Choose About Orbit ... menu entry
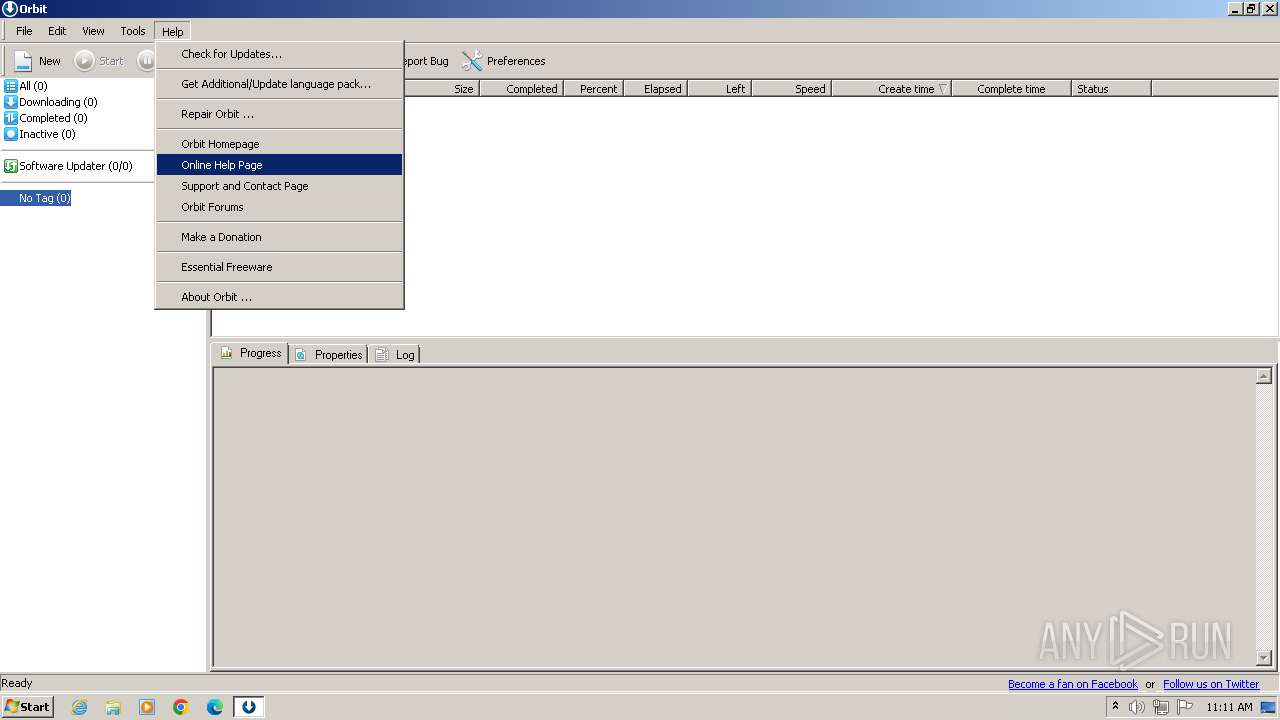Viewport: 1280px width, 720px height. [x=279, y=297]
